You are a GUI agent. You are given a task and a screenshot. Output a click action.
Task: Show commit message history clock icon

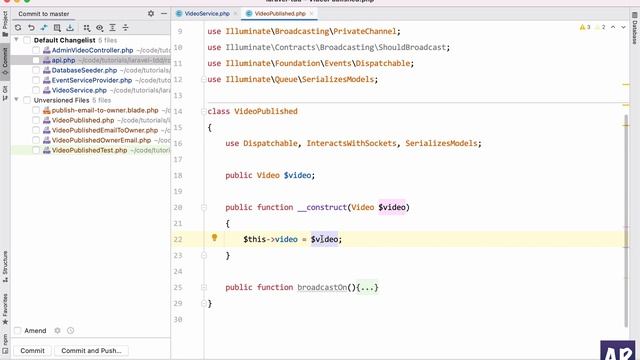pyautogui.click(x=71, y=331)
